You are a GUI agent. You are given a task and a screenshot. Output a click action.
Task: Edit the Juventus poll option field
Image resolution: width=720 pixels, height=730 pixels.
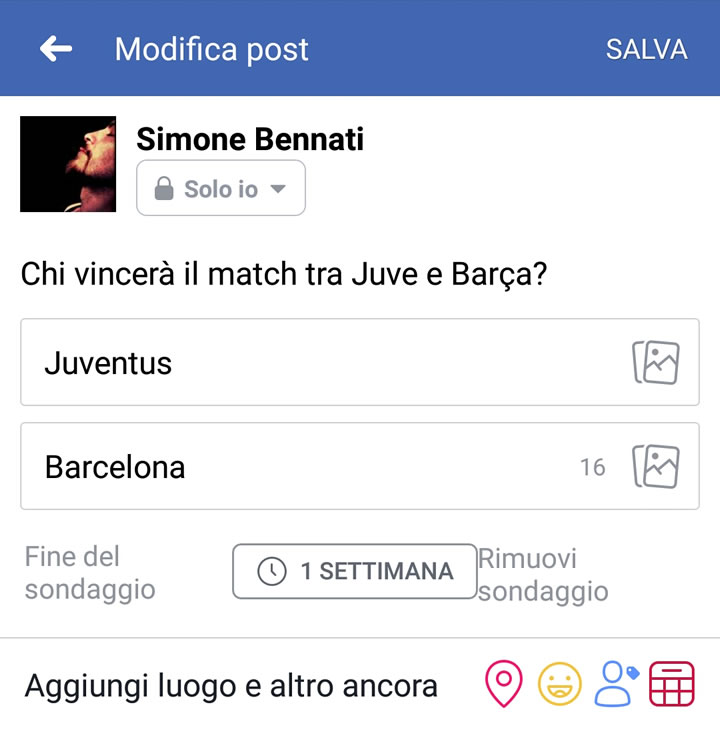320,362
